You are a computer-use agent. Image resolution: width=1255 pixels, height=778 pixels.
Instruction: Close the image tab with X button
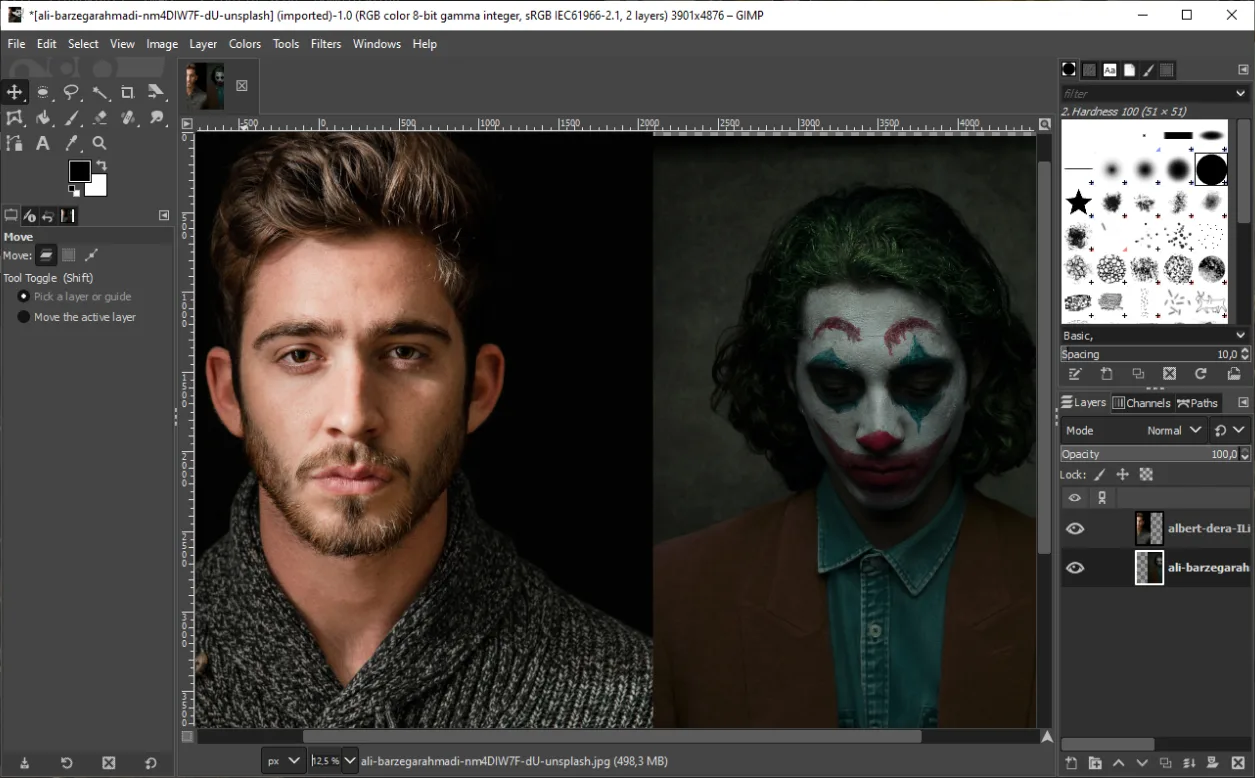tap(242, 86)
